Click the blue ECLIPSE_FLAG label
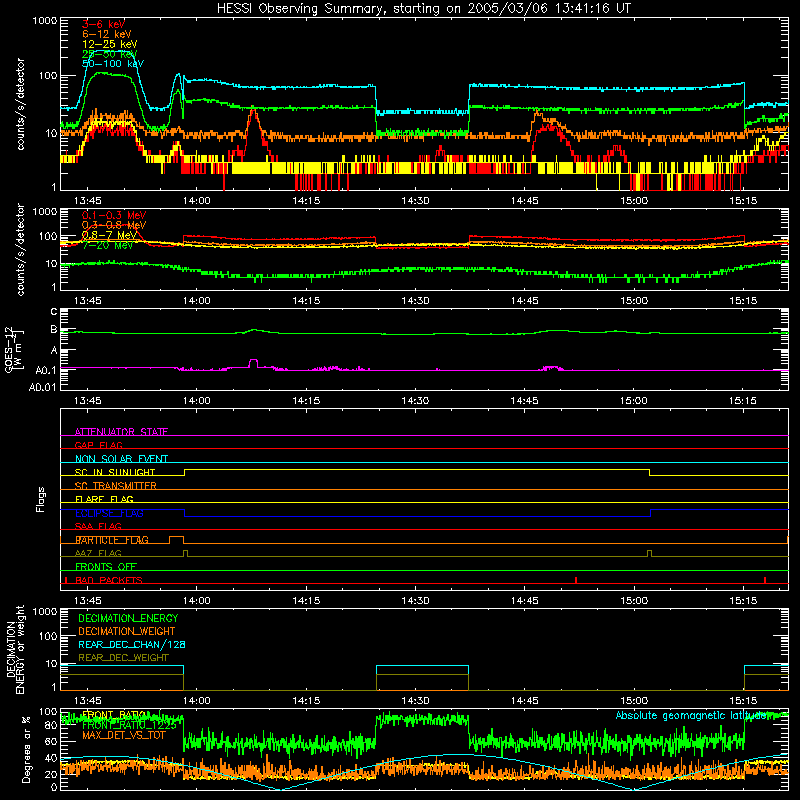The width and height of the screenshot is (800, 800). pyautogui.click(x=109, y=513)
